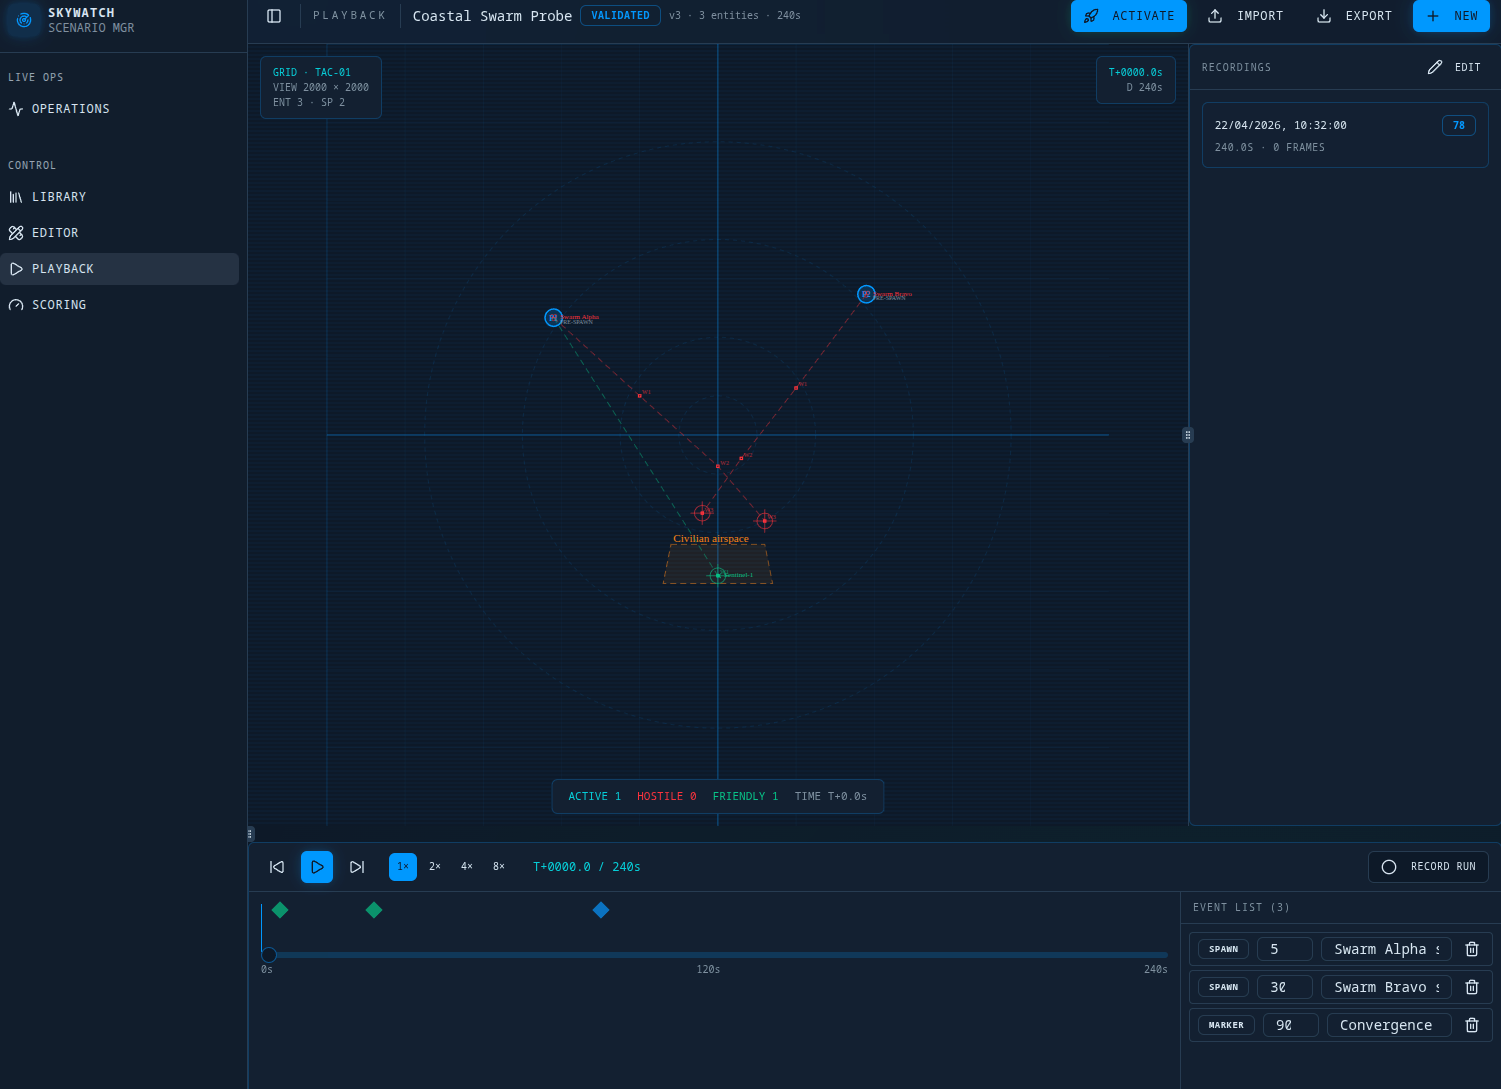Screen dimensions: 1501x1089
Task: Click the T+0000.0s time readout box
Action: (x=1136, y=80)
